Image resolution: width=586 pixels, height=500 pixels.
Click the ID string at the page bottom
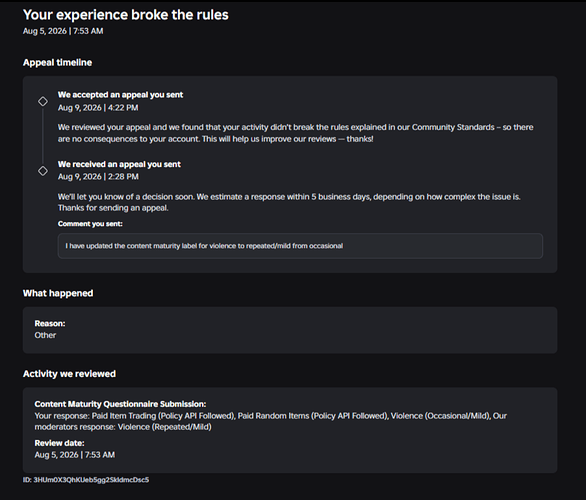tap(86, 480)
